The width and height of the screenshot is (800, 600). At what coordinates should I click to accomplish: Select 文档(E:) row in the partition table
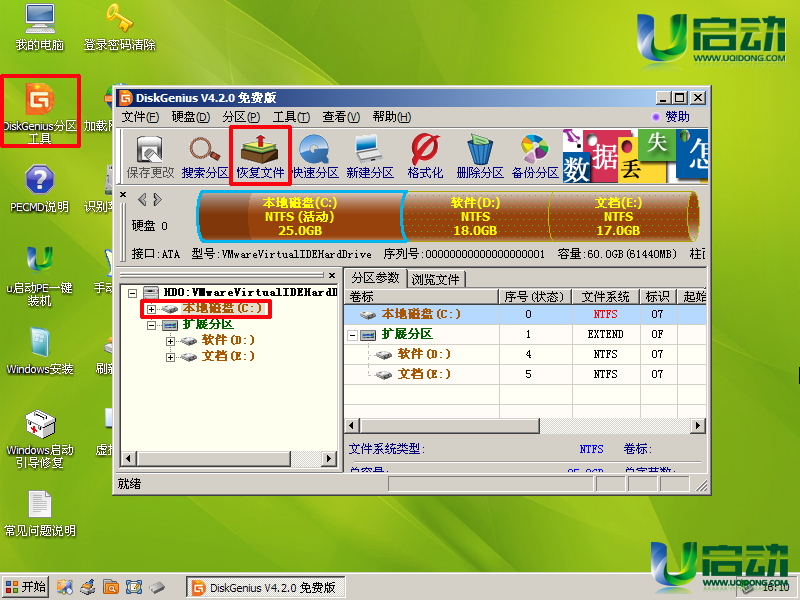525,374
